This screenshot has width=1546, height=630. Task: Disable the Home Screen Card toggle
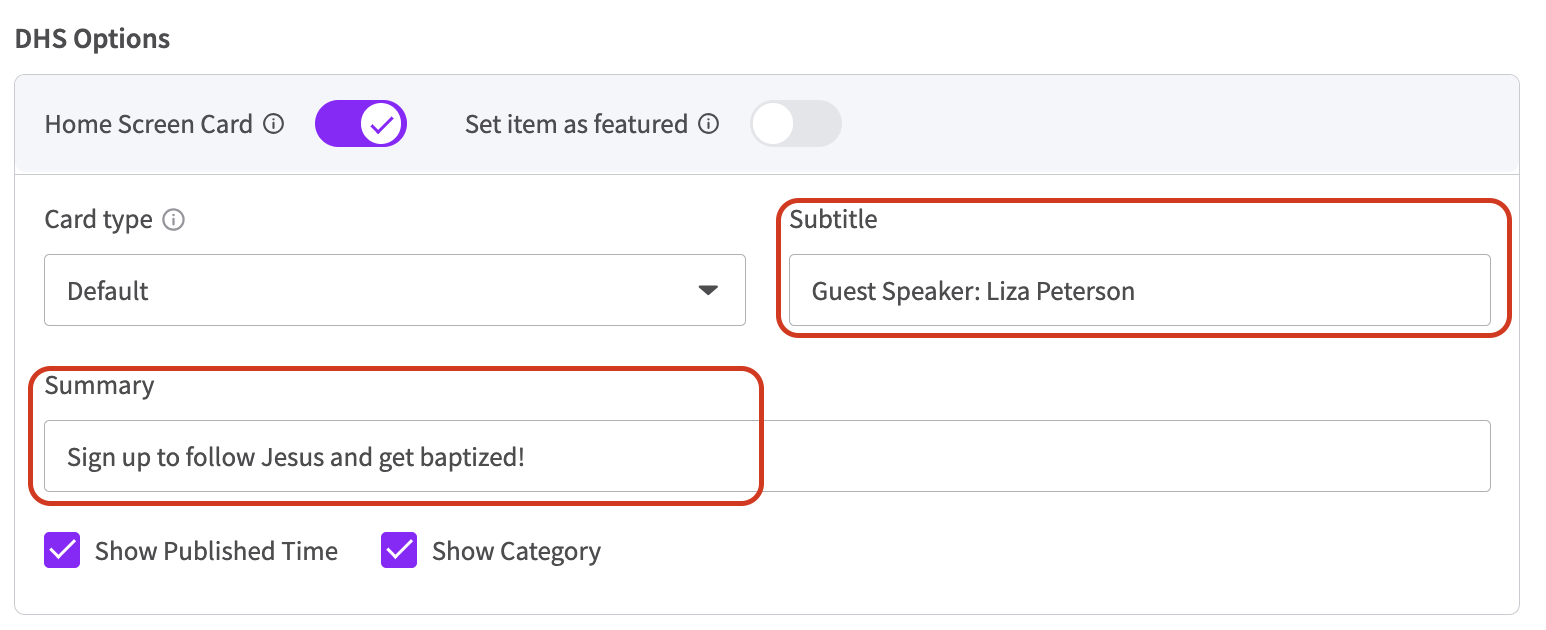click(360, 125)
